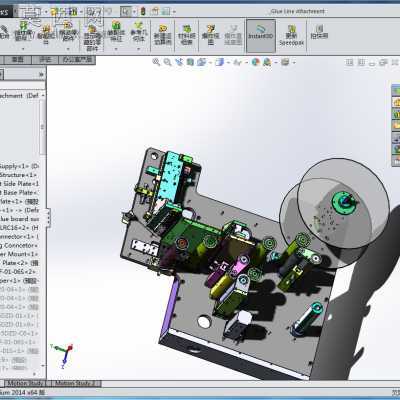Viewport: 400px width, 400px height.
Task: Open the View Orientation dropdown arrow
Action: [x=210, y=62]
